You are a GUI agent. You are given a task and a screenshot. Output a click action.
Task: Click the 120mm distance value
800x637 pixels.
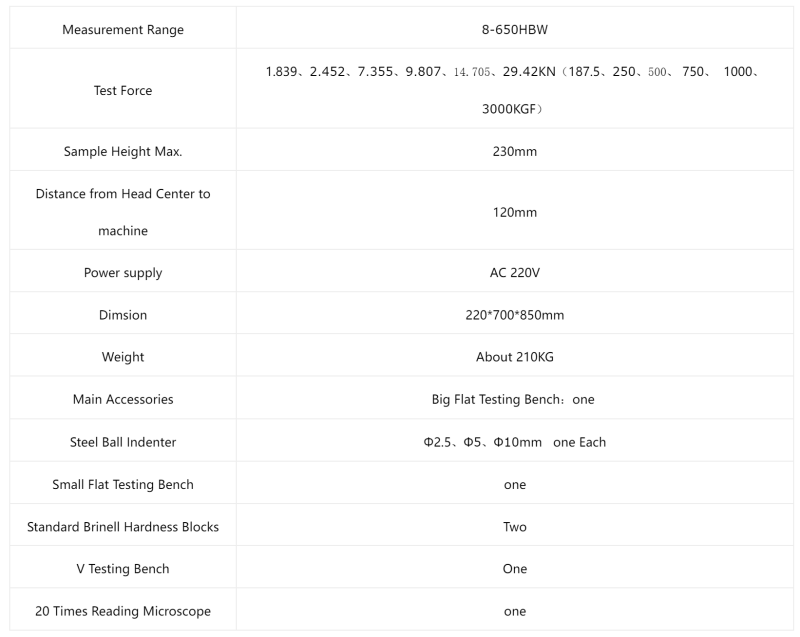pos(514,212)
